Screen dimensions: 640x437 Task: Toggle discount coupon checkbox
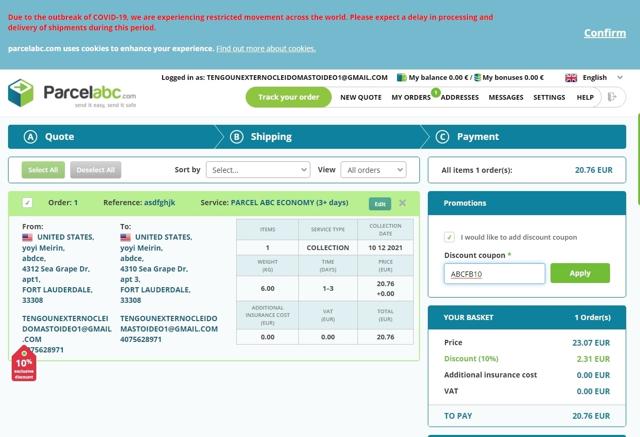pos(449,237)
